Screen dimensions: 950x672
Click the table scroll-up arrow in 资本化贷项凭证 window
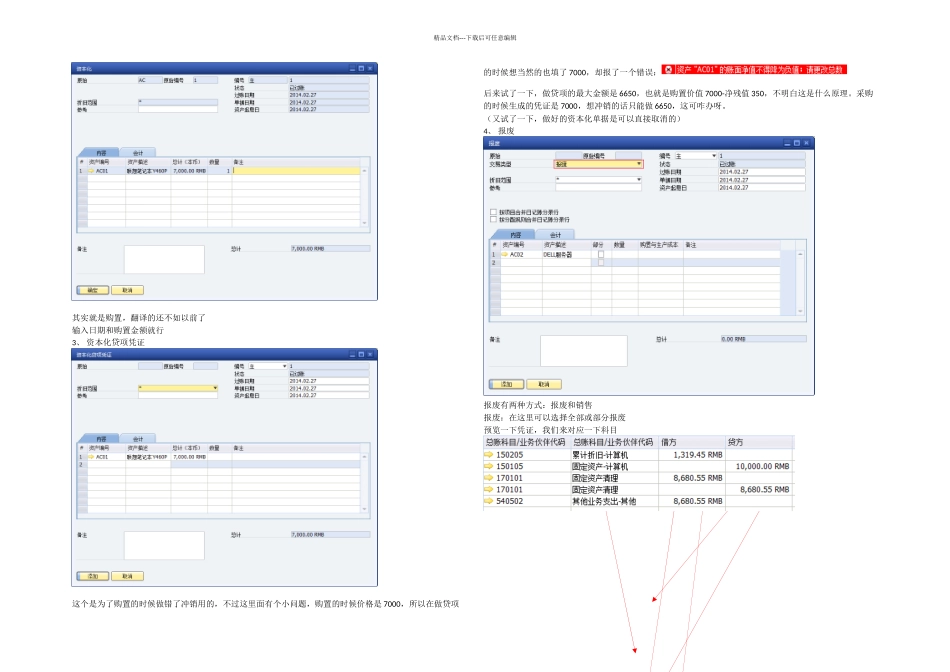pos(364,457)
